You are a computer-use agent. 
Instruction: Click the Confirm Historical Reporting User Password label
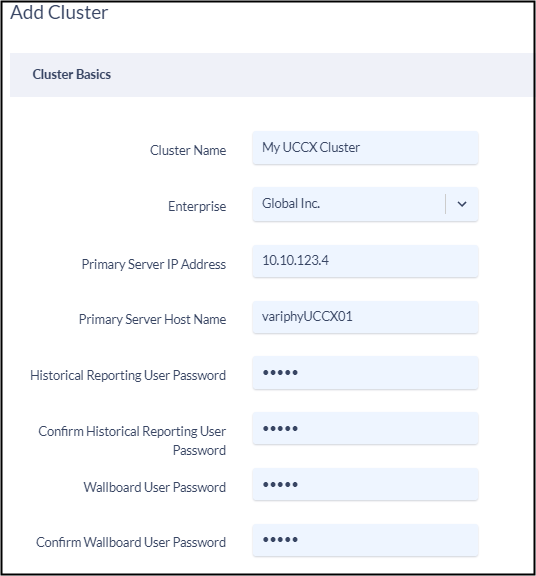132,440
